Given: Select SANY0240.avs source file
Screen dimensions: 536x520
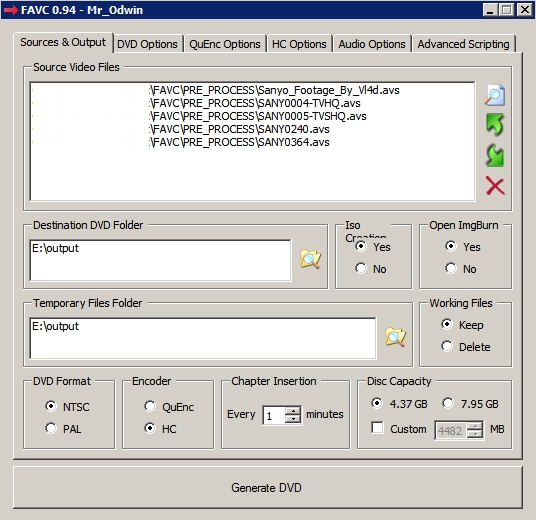Looking at the screenshot, I should pyautogui.click(x=252, y=129).
